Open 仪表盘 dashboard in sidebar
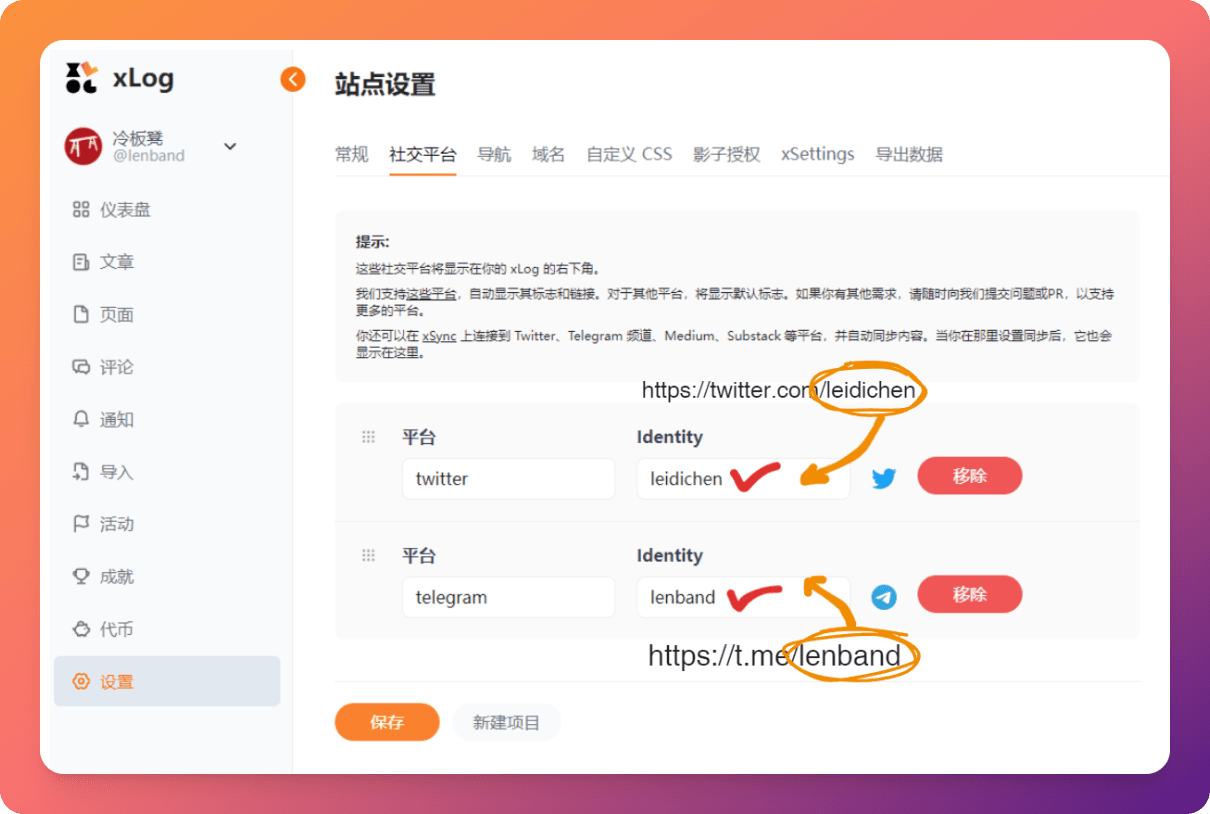Viewport: 1210px width, 814px height. click(x=167, y=210)
